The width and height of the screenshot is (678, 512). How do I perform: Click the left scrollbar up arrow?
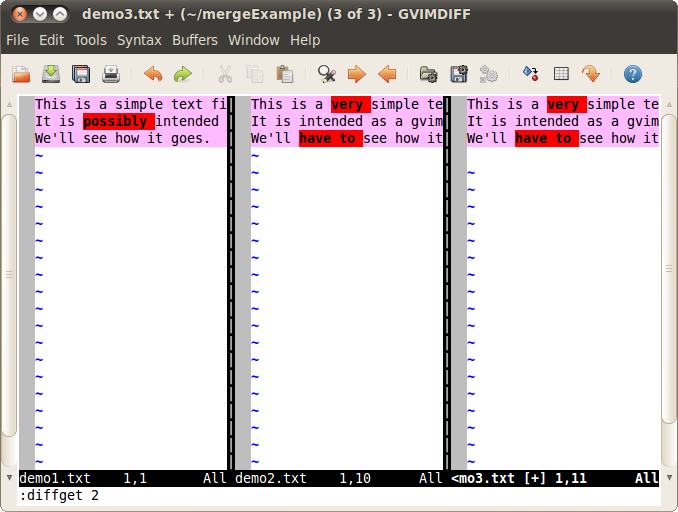pyautogui.click(x=9, y=104)
